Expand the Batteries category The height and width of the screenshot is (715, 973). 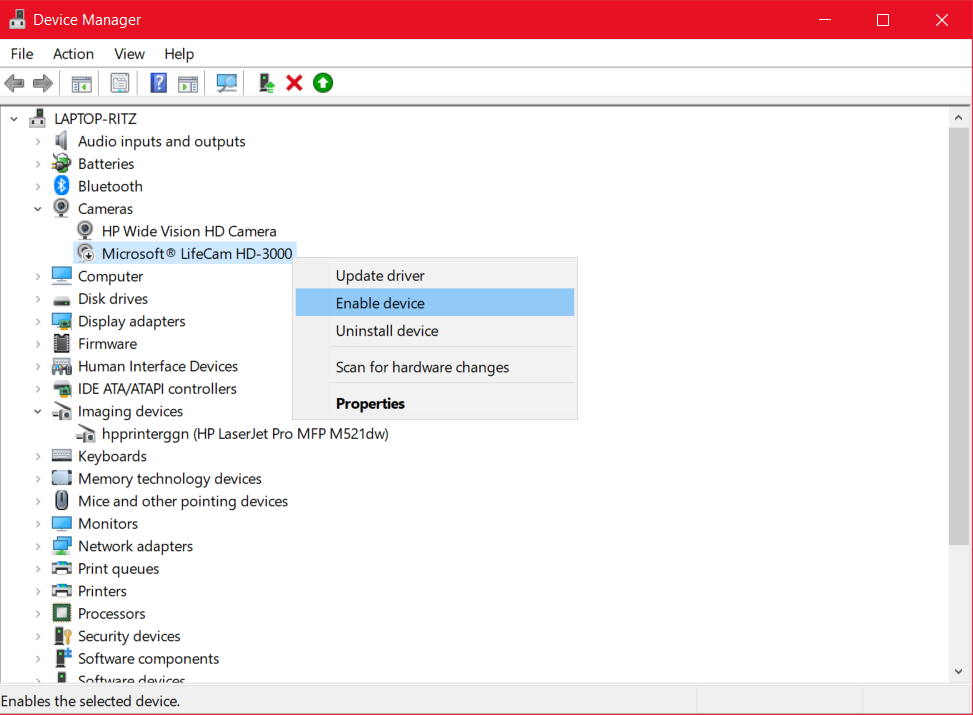[38, 164]
